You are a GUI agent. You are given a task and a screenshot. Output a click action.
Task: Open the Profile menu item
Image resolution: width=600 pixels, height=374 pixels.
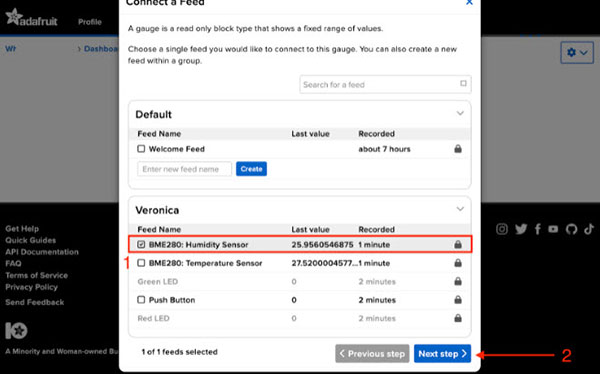90,22
